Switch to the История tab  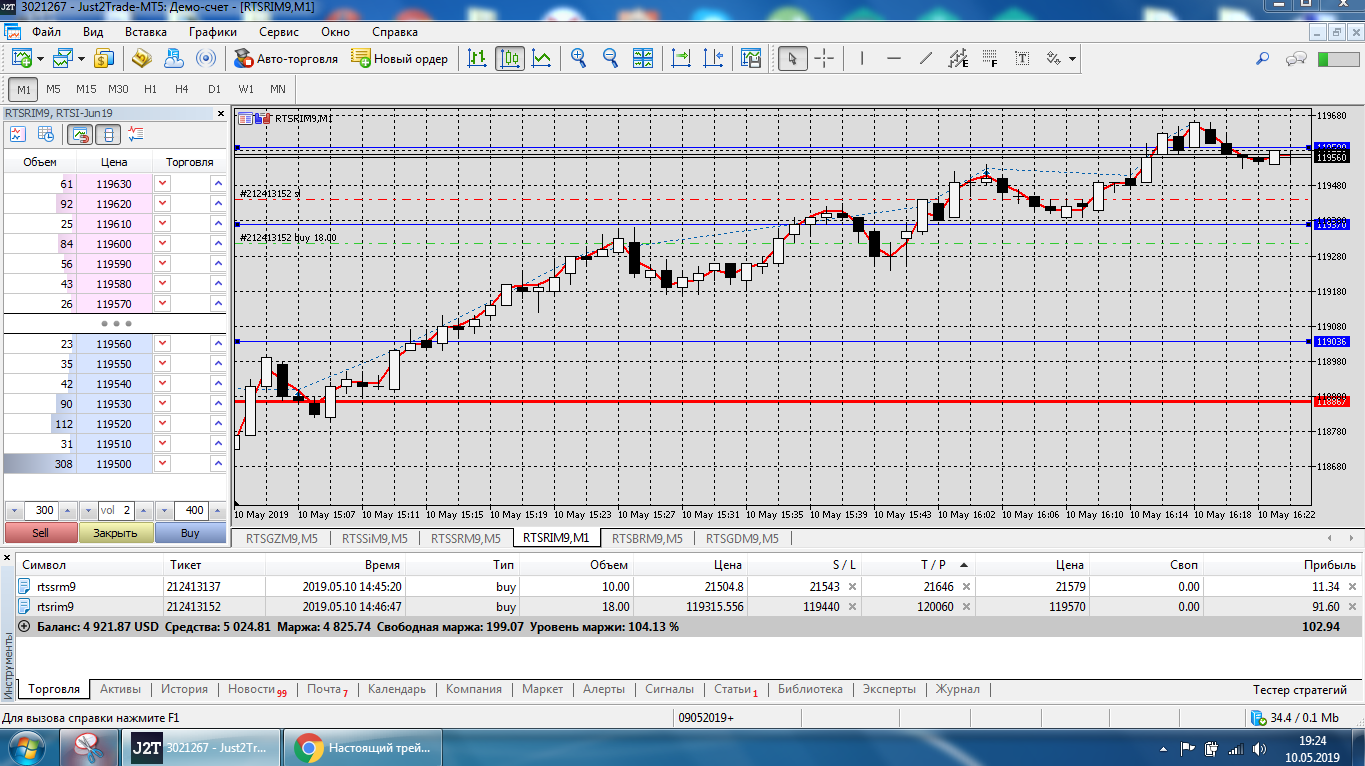click(184, 689)
